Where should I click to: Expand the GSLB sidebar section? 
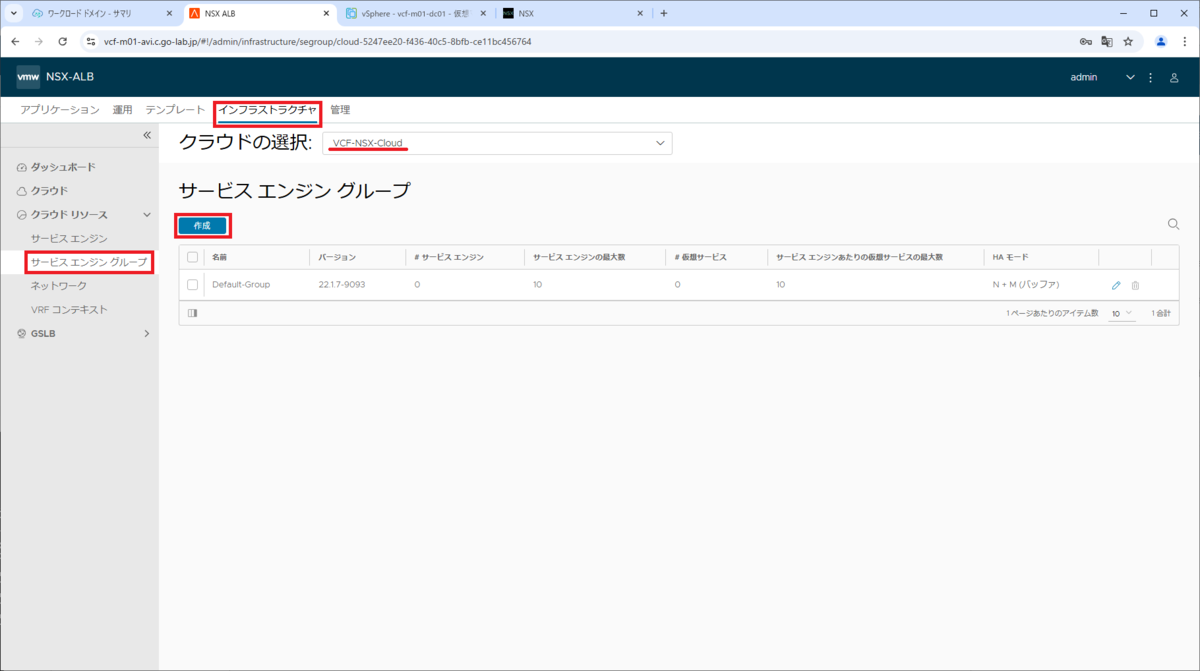coord(147,334)
